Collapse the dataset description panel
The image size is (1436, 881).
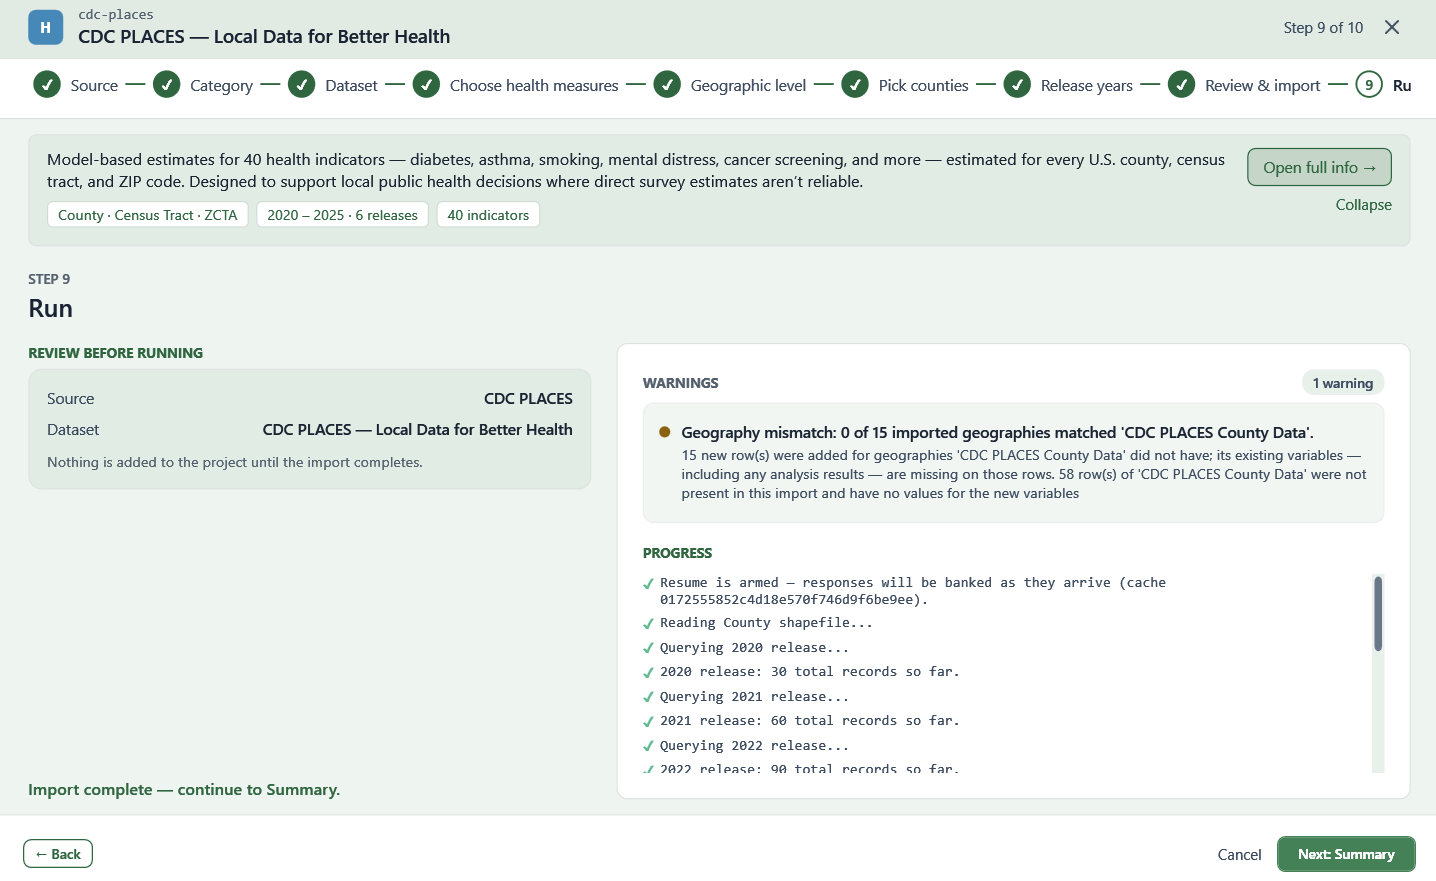1363,205
